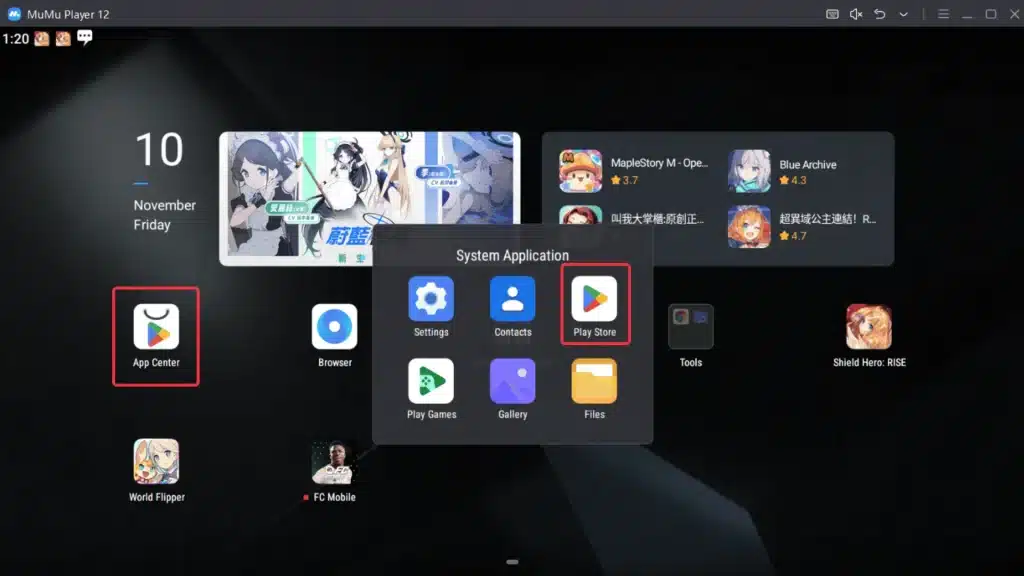Click the System Application folder title
Screen dimensions: 1024x576
[x=512, y=255]
